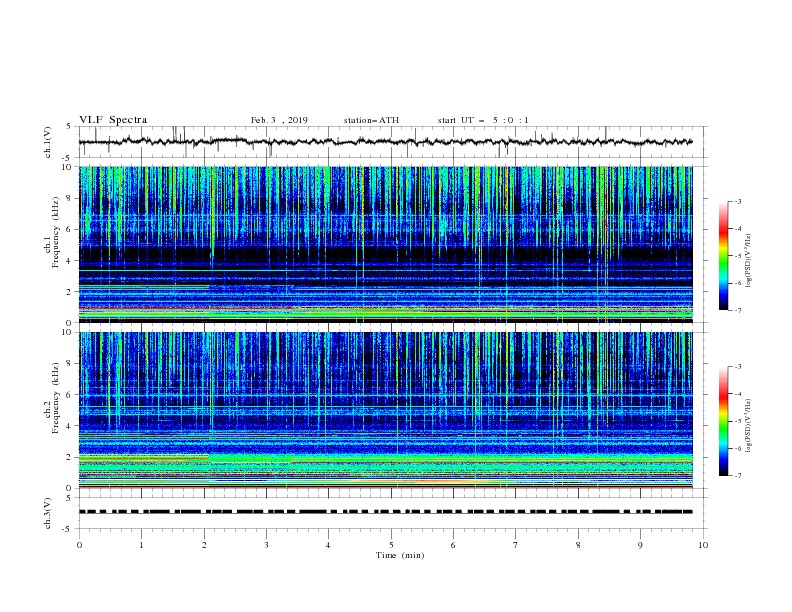
Task: Click the "3" tick on the time axis
Action: [266, 545]
